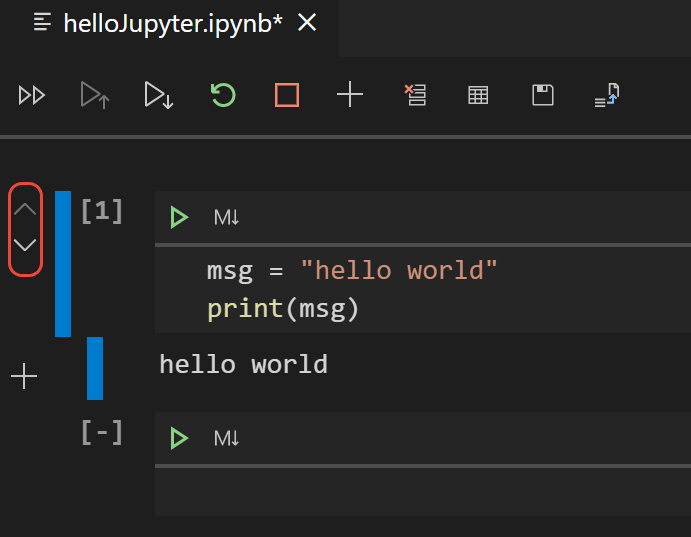This screenshot has width=691, height=537.
Task: Move cell [1] up
Action: click(x=25, y=209)
